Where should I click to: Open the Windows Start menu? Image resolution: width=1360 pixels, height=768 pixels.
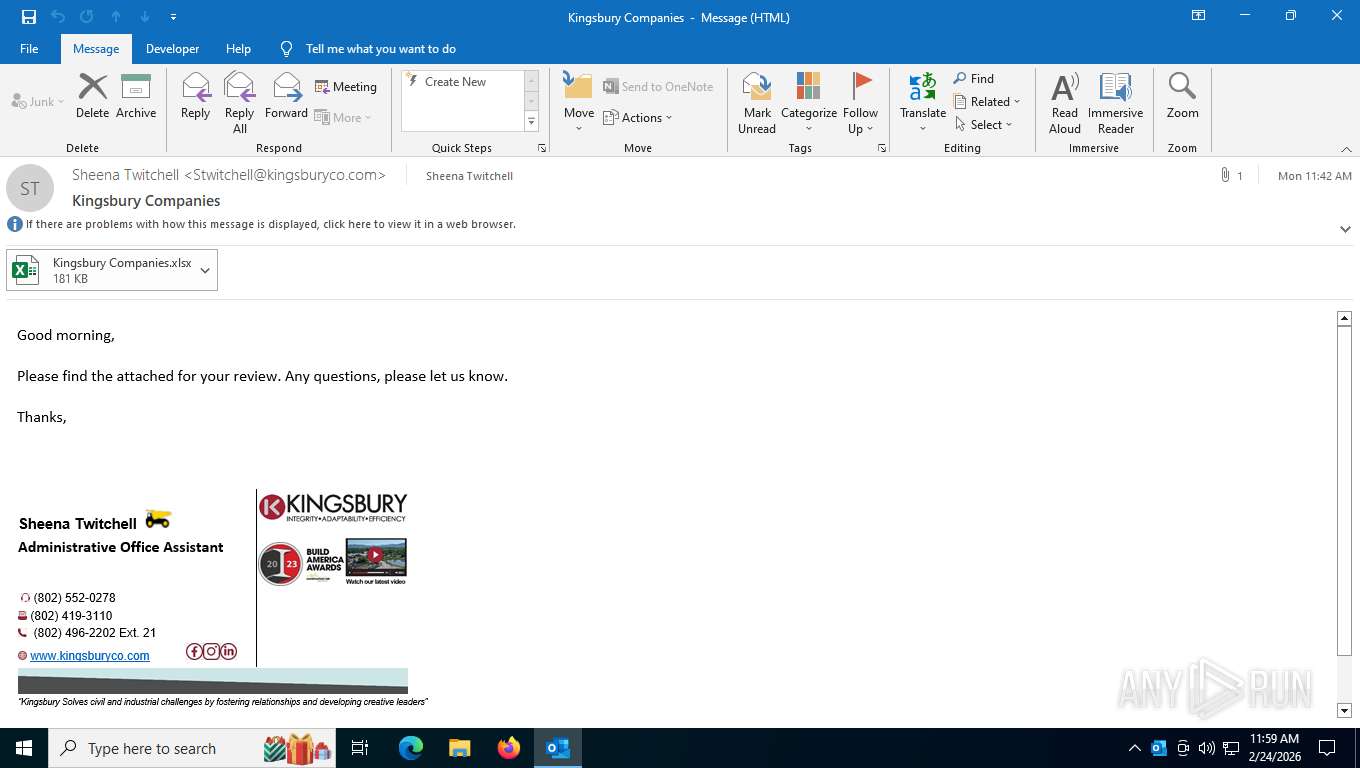24,748
